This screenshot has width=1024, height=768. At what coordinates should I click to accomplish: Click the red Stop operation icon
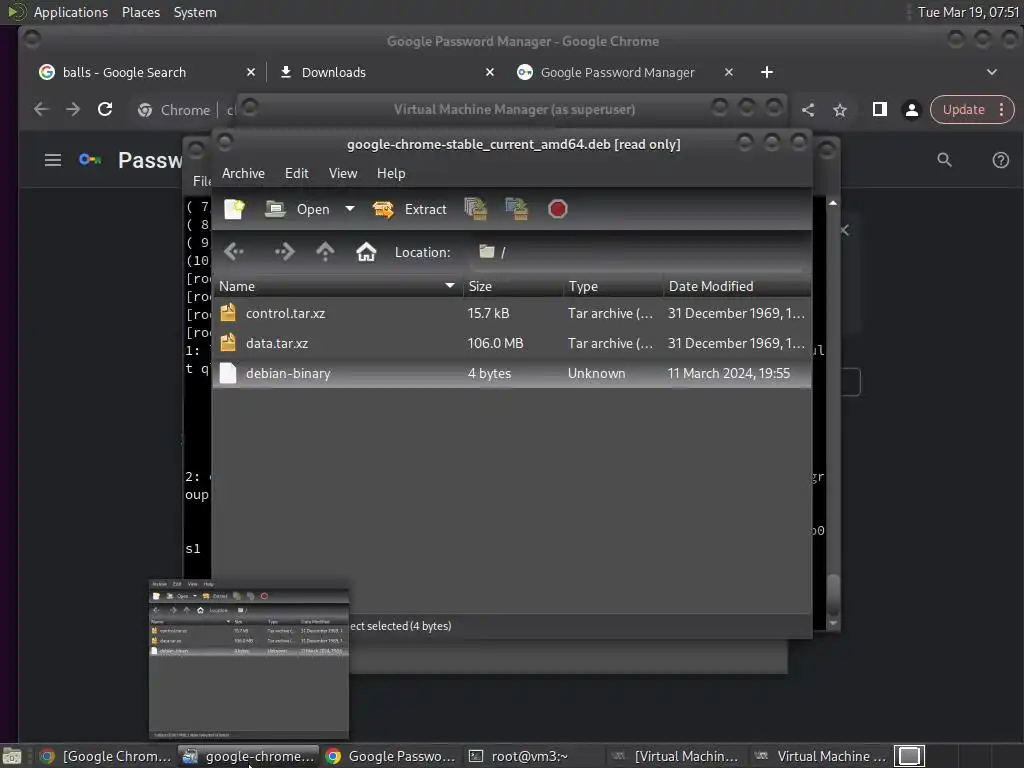557,209
